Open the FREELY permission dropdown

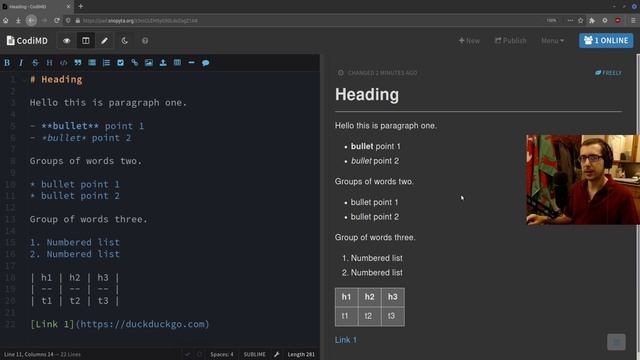coord(608,73)
